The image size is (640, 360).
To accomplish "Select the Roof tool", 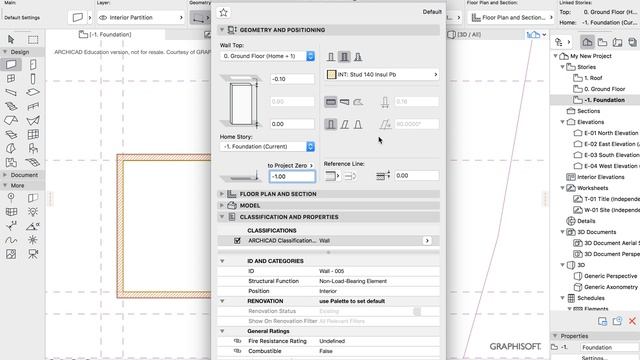I will click(x=11, y=120).
